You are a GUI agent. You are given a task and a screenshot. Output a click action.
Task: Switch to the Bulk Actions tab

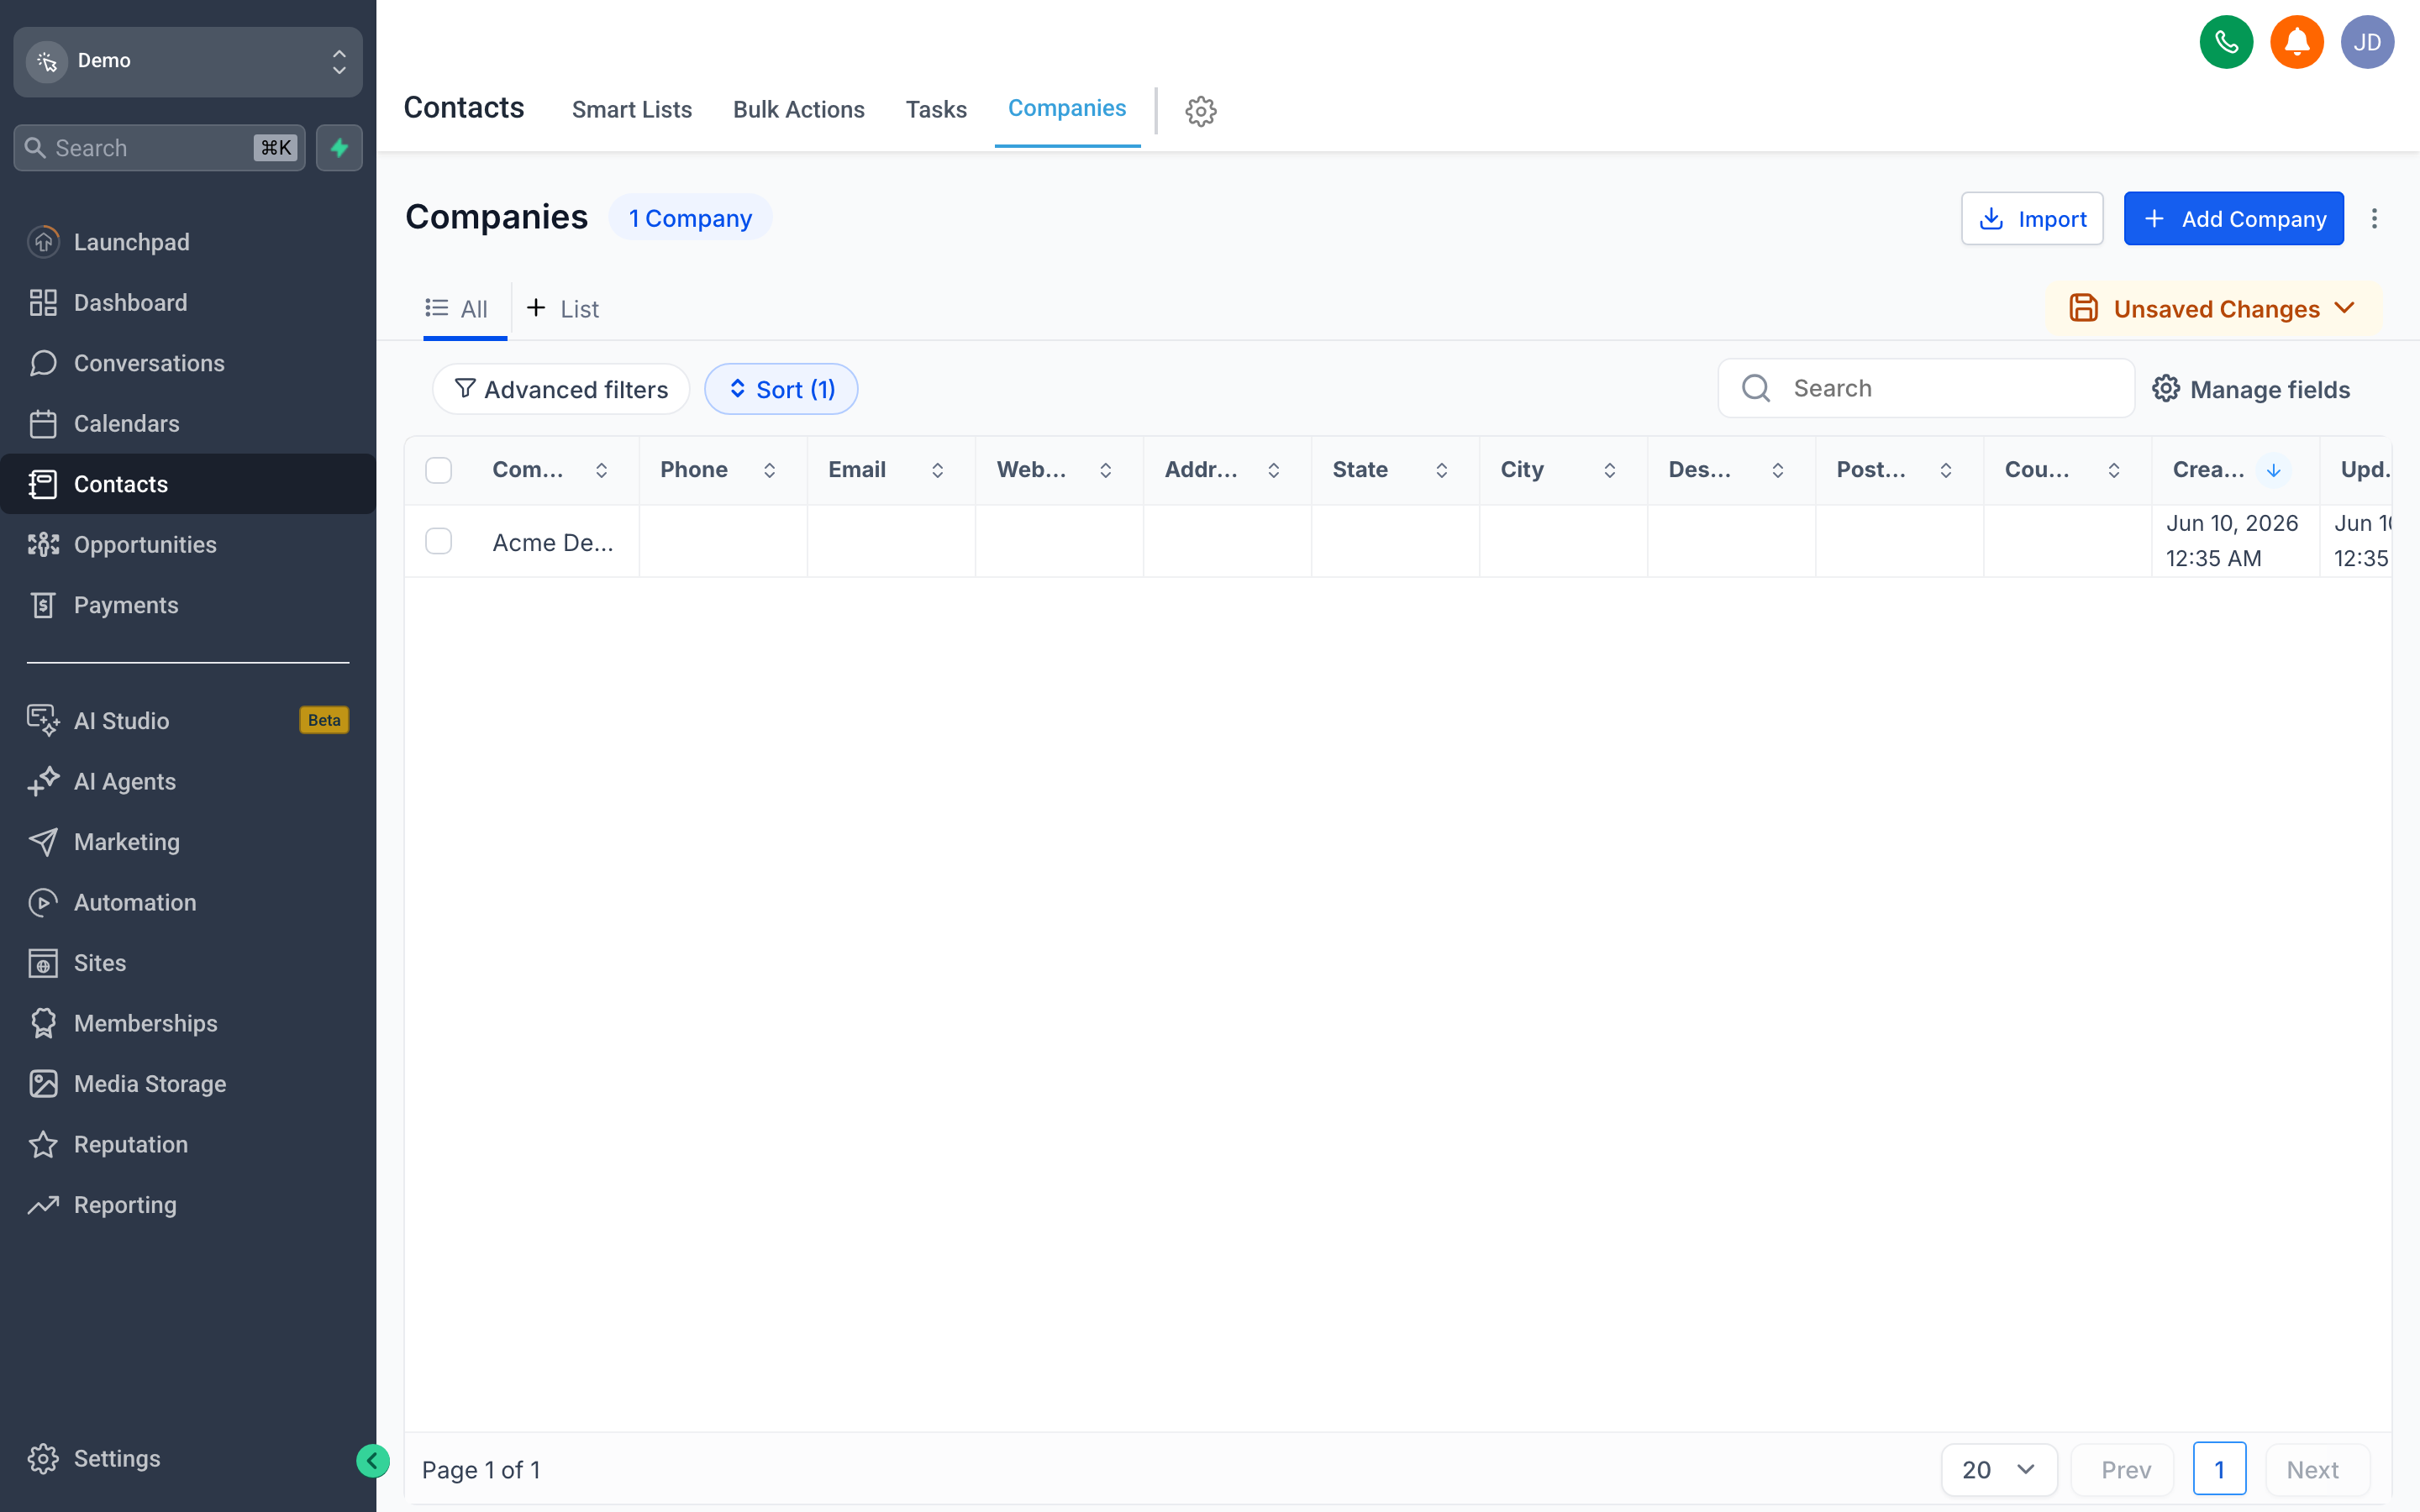coord(799,109)
